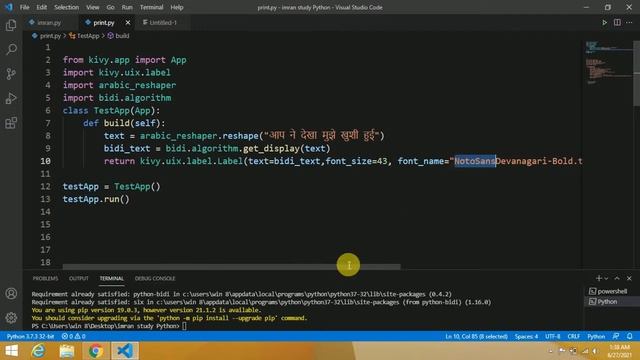Click 'testApp.run()' on line 13
The height and width of the screenshot is (360, 640).
[96, 199]
